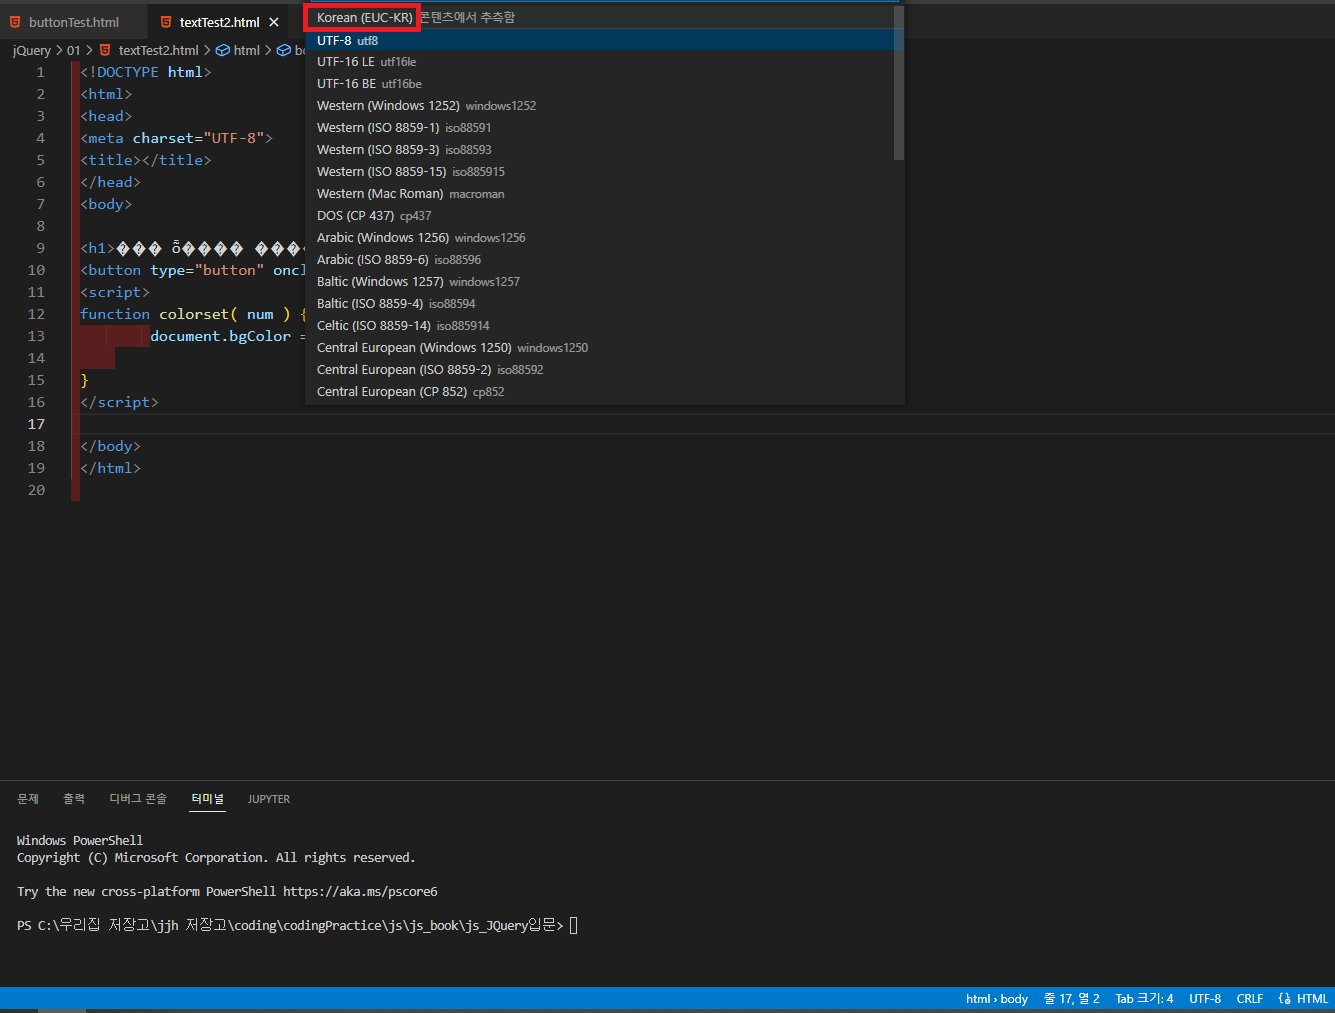Click the Tab 크기: 4 indentation setting
This screenshot has width=1335, height=1013.
[1144, 998]
